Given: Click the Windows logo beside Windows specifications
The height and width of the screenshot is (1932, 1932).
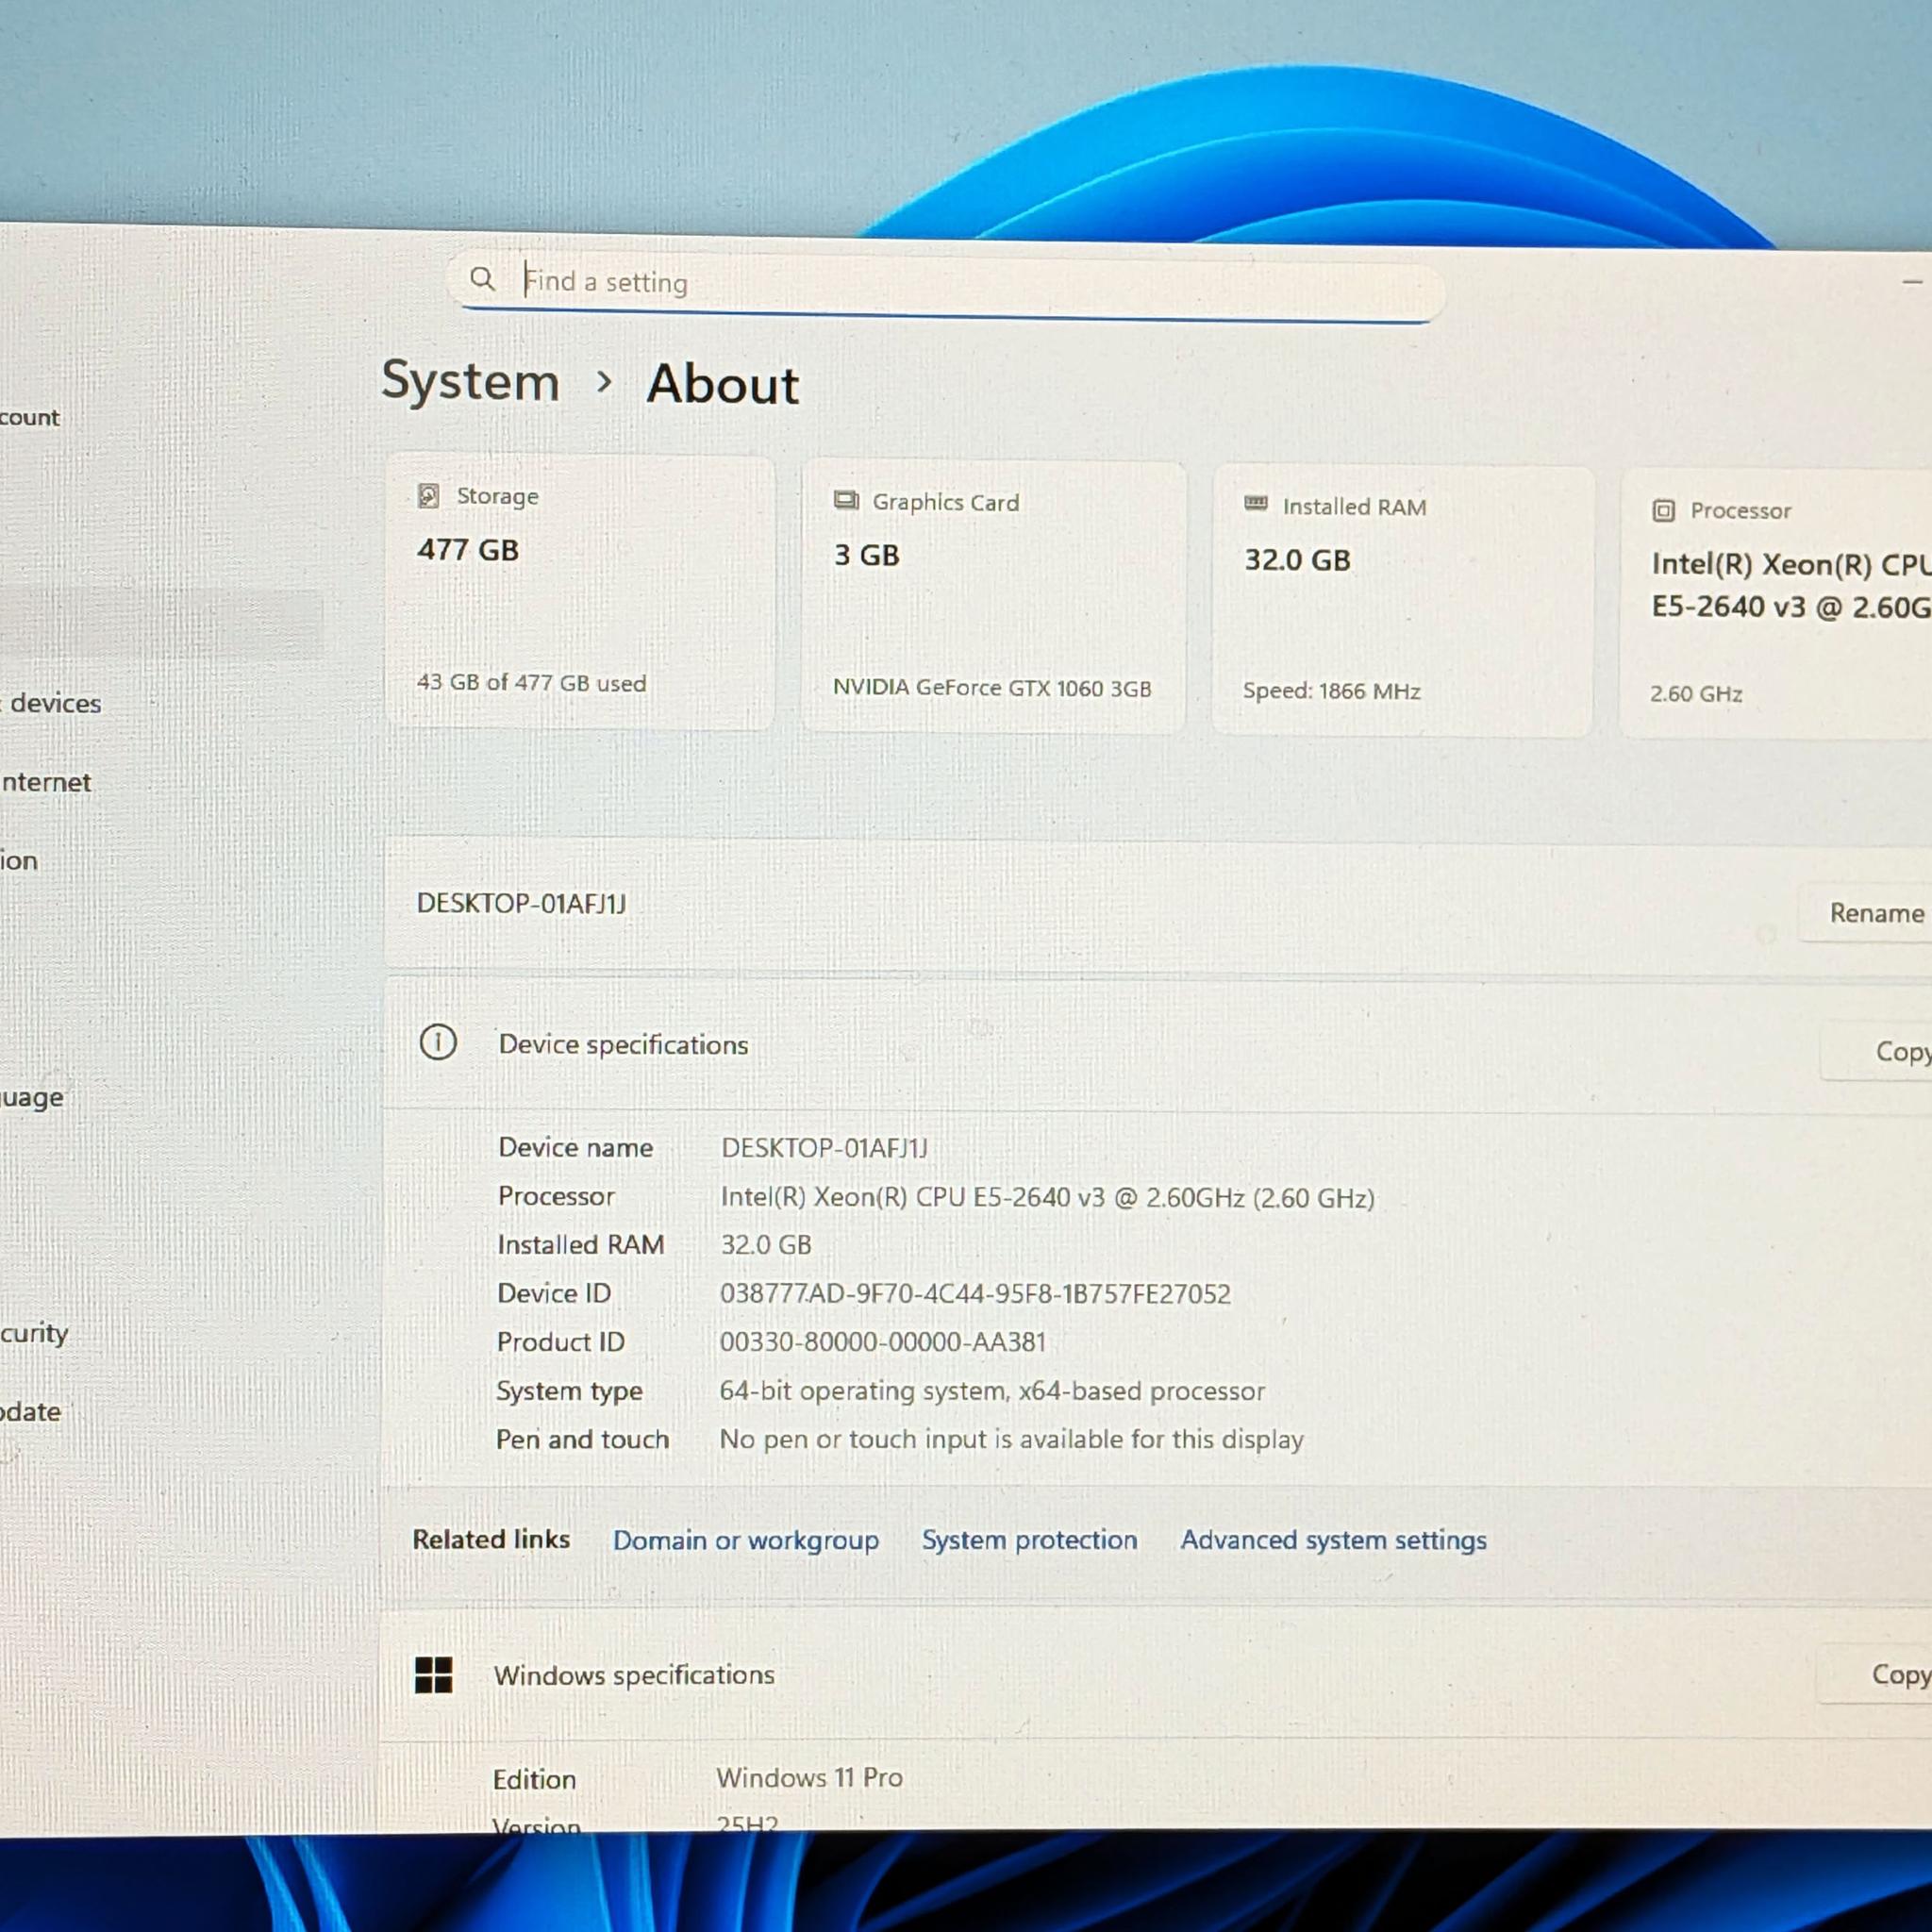Looking at the screenshot, I should point(433,1674).
